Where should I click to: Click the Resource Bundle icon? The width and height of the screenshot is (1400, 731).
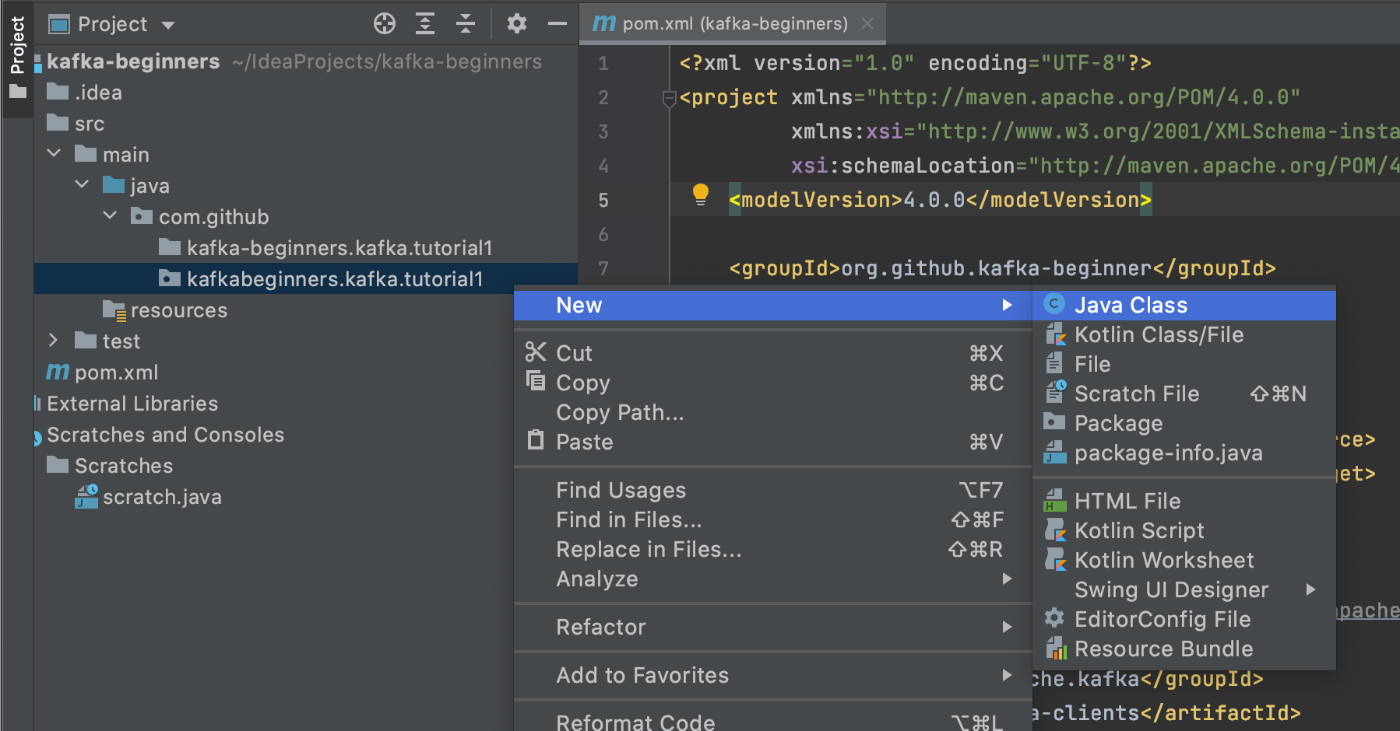(x=1054, y=649)
